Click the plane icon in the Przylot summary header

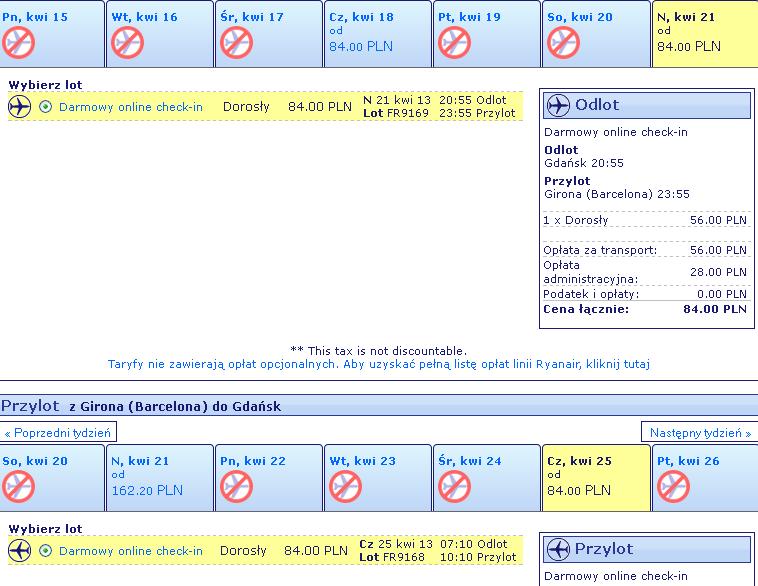pyautogui.click(x=558, y=549)
